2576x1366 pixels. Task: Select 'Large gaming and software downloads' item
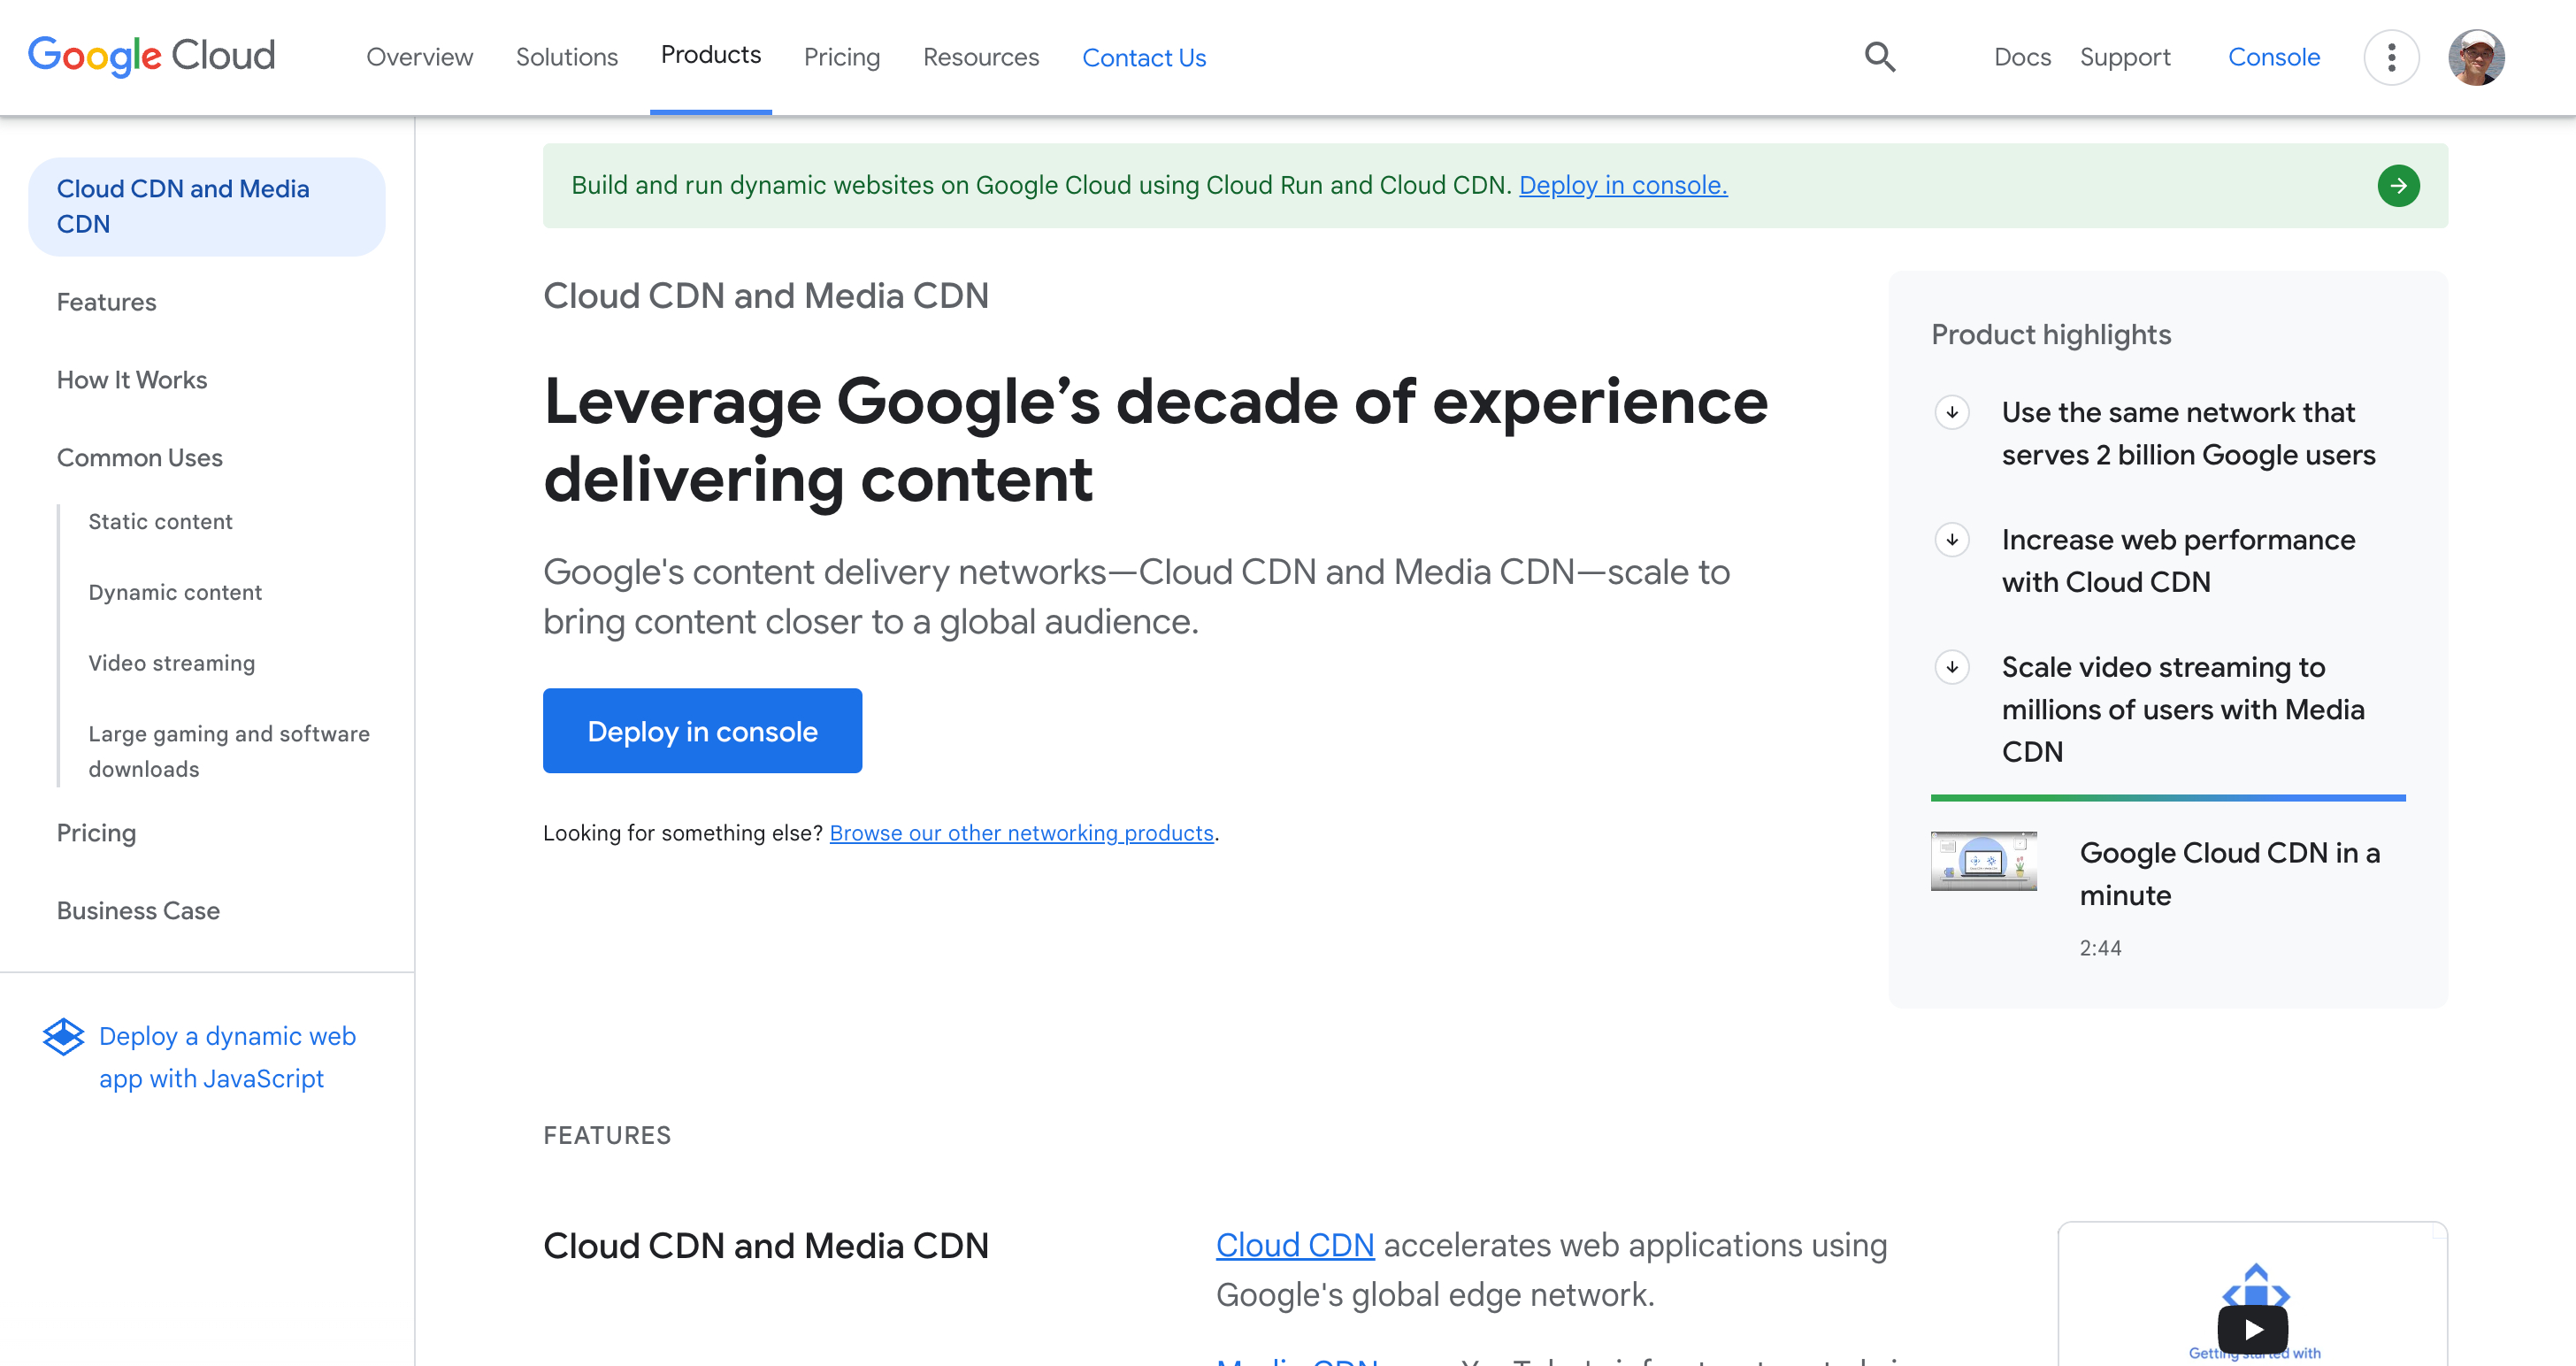[x=229, y=752]
